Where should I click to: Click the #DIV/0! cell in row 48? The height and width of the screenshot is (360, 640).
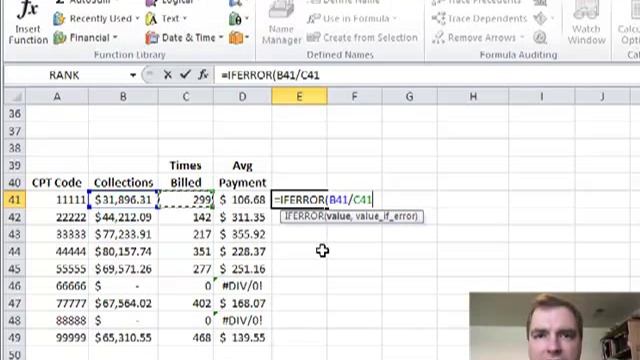242,320
